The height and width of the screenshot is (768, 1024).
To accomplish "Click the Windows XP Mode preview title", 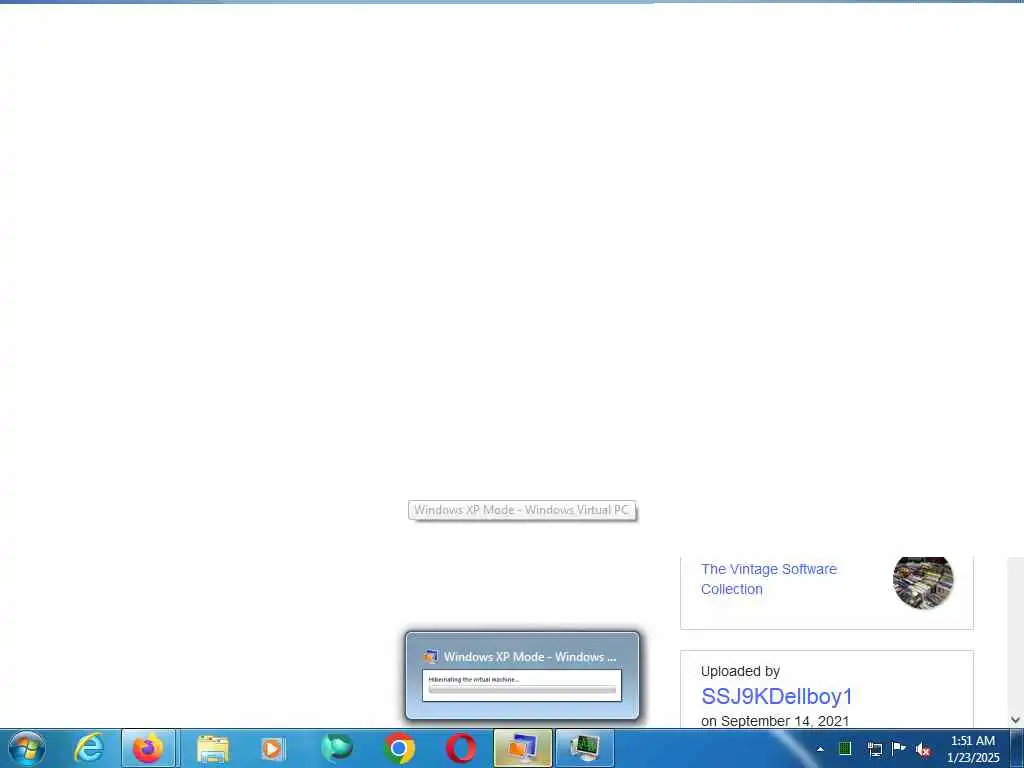I will pos(530,657).
